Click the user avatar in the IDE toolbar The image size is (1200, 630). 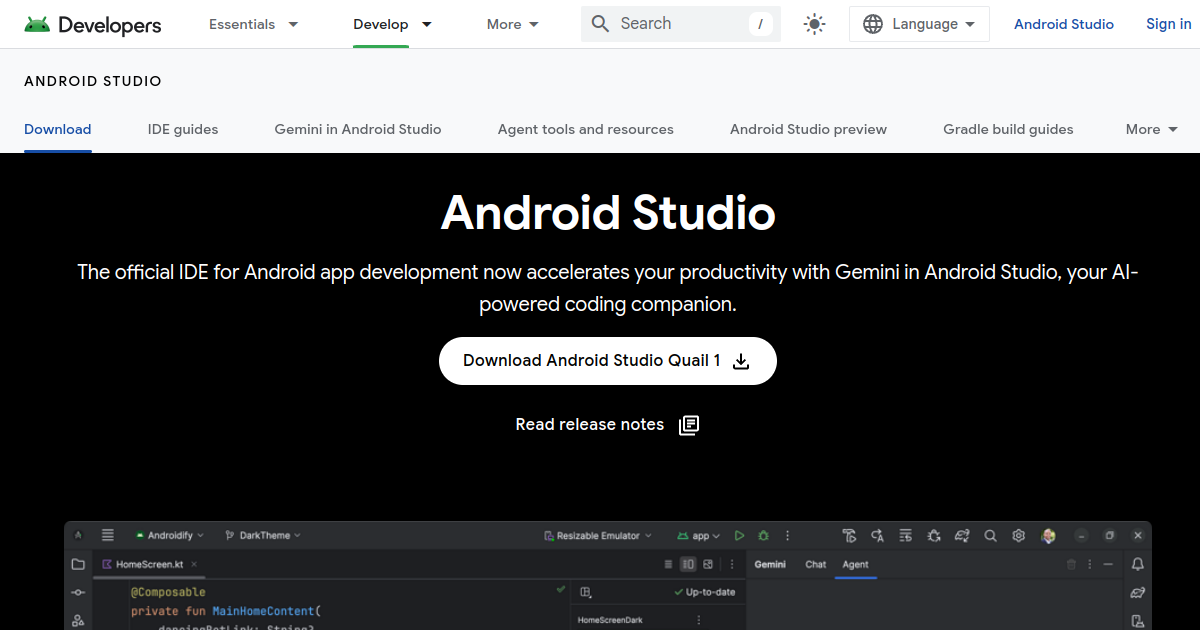[x=1048, y=536]
